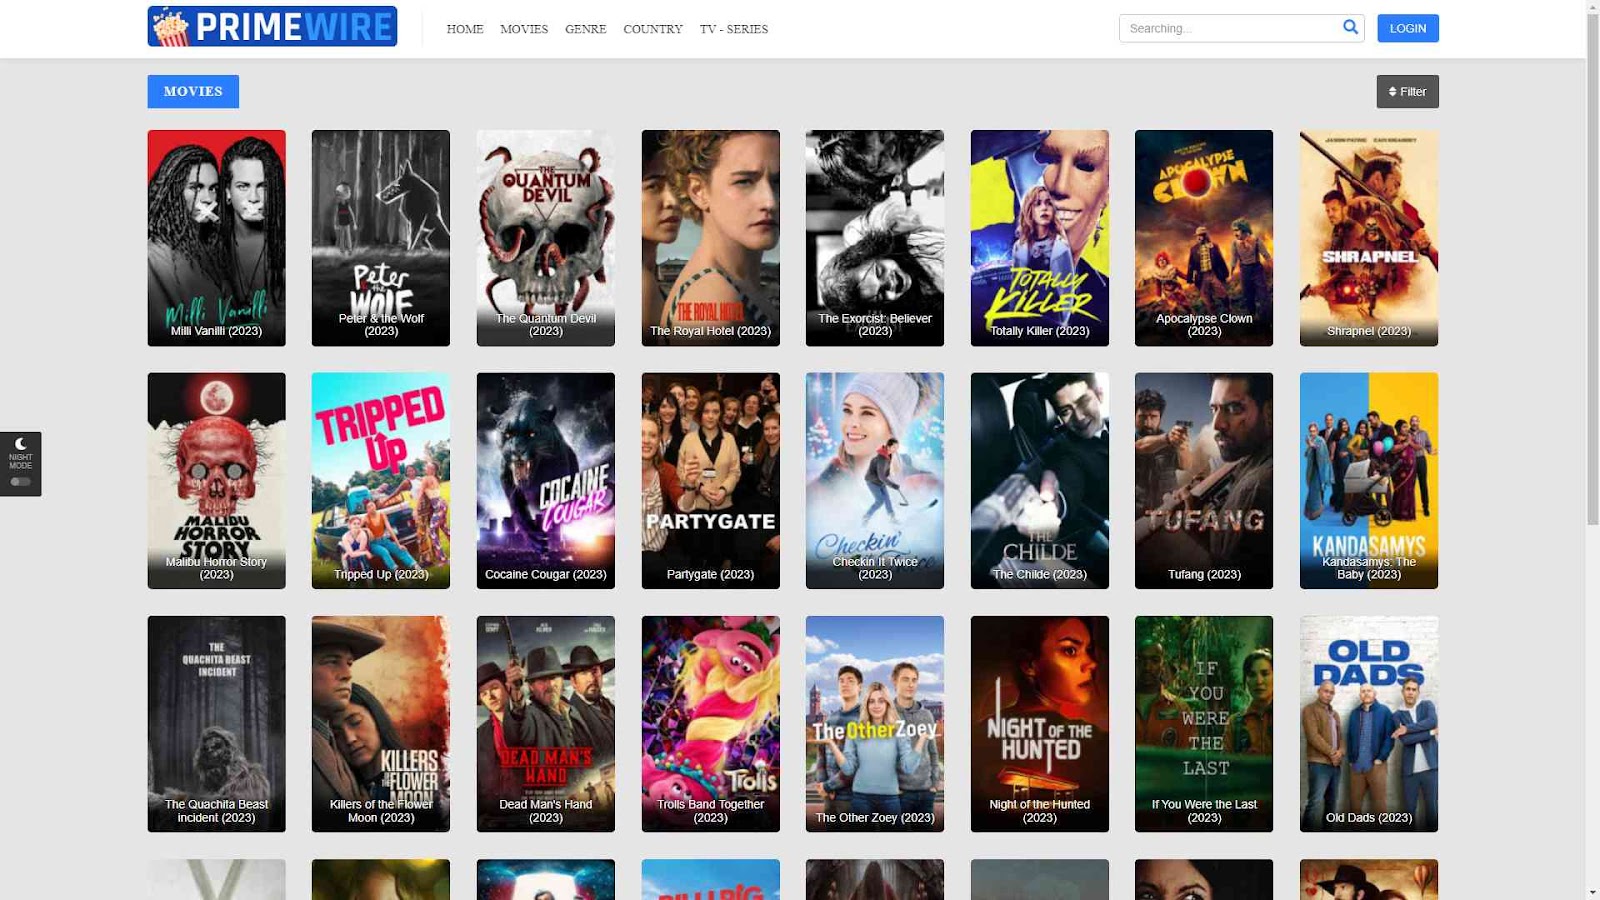Open Tripped Up (2023) poster
Screen dimensions: 1600x900
381,481
